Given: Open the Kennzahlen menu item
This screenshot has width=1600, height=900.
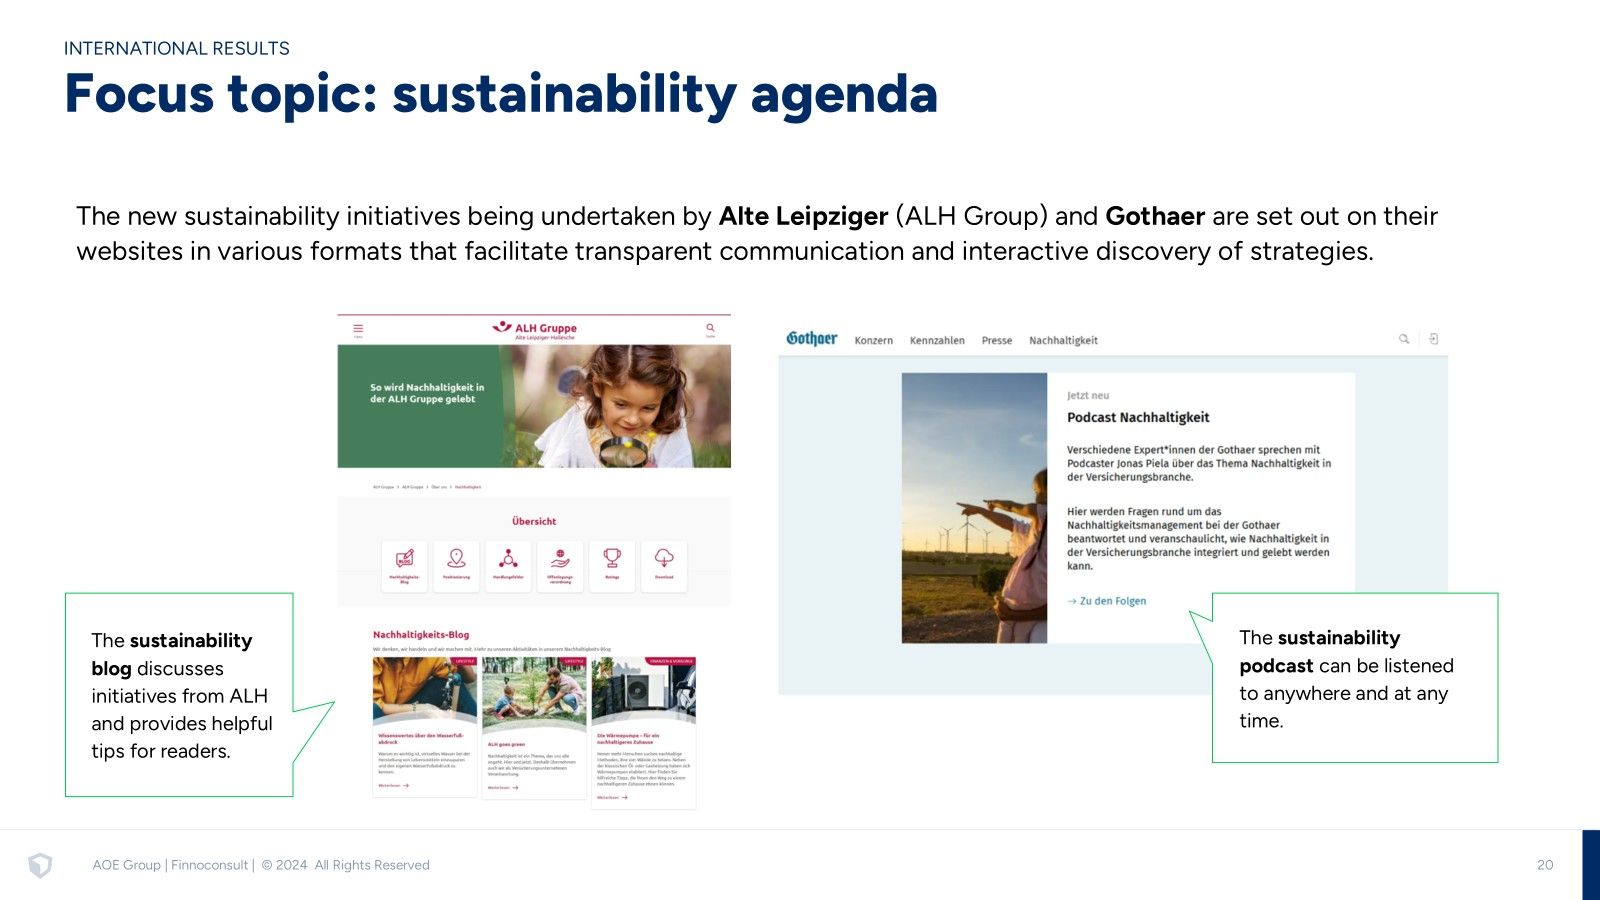Looking at the screenshot, I should (937, 341).
